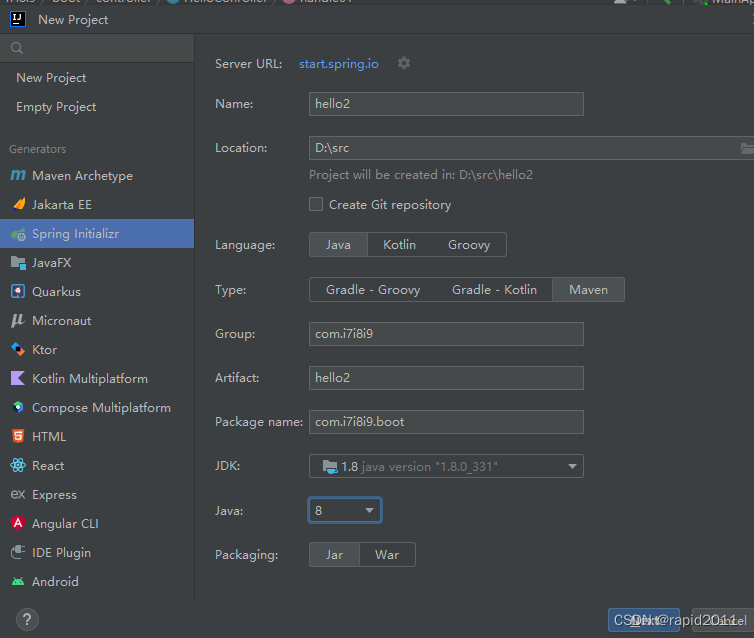754x638 pixels.
Task: Click the Express generator icon
Action: pyautogui.click(x=18, y=494)
